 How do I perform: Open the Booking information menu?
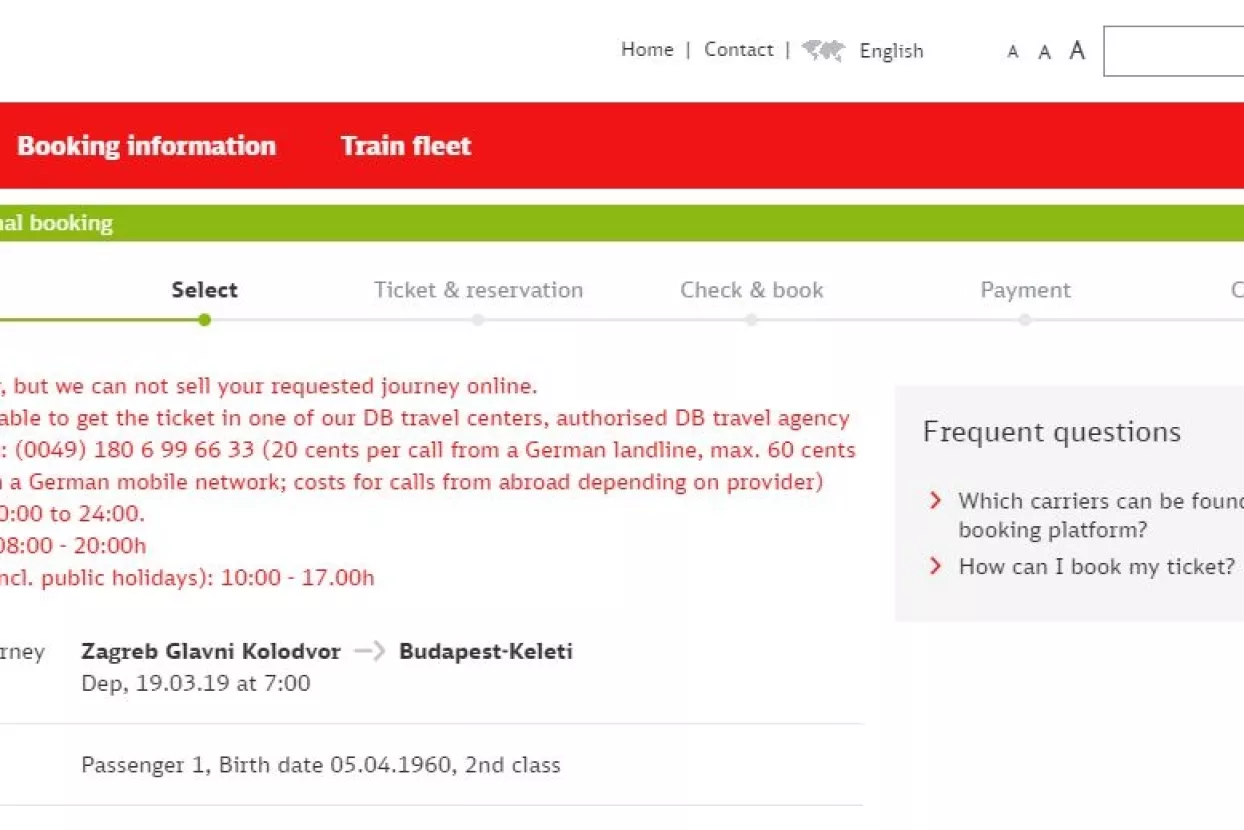[x=146, y=146]
